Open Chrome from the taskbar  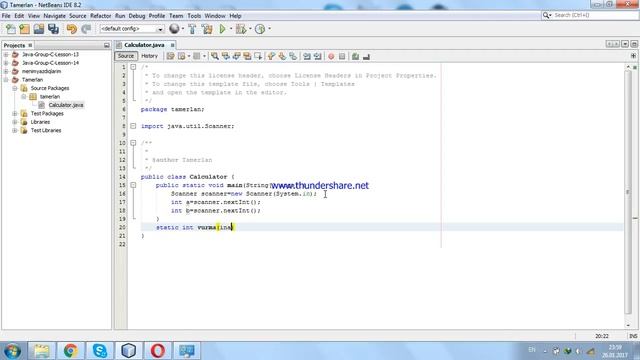[71, 351]
